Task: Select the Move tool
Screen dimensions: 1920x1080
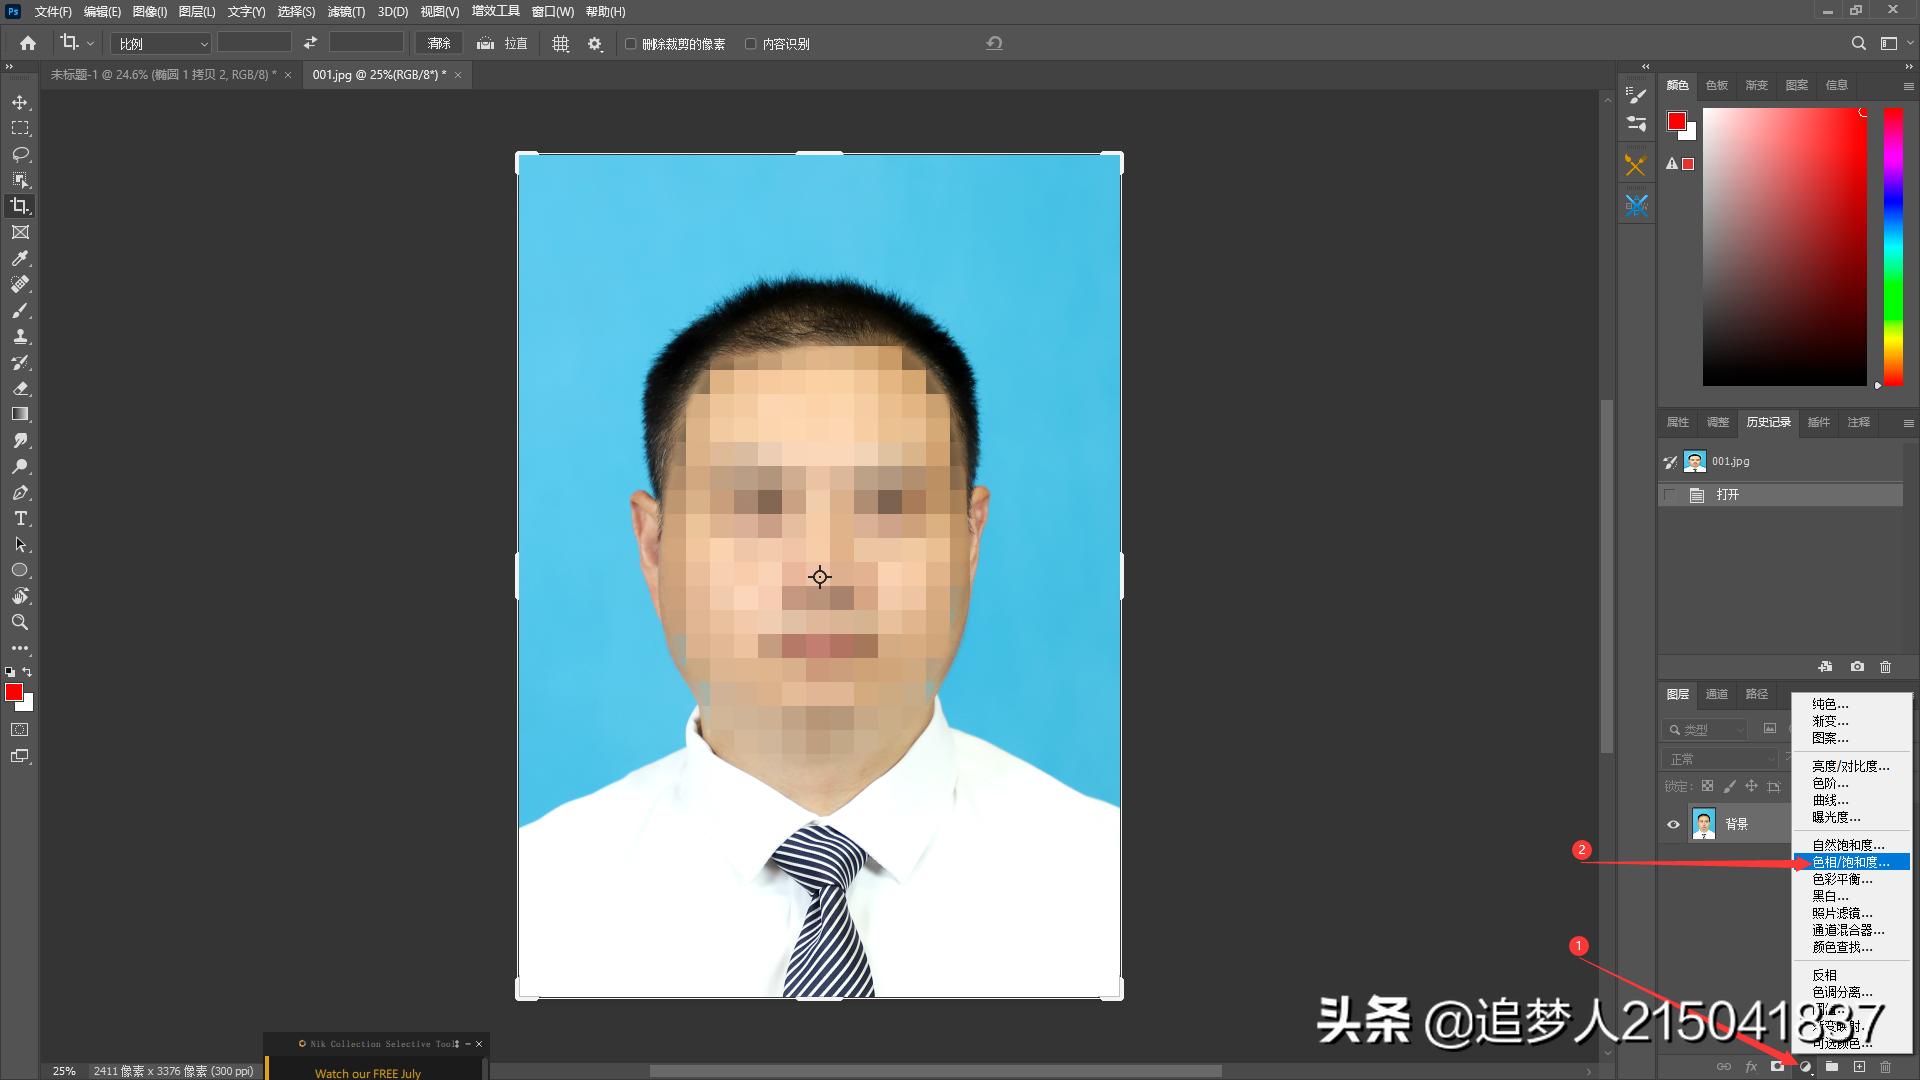Action: coord(19,101)
